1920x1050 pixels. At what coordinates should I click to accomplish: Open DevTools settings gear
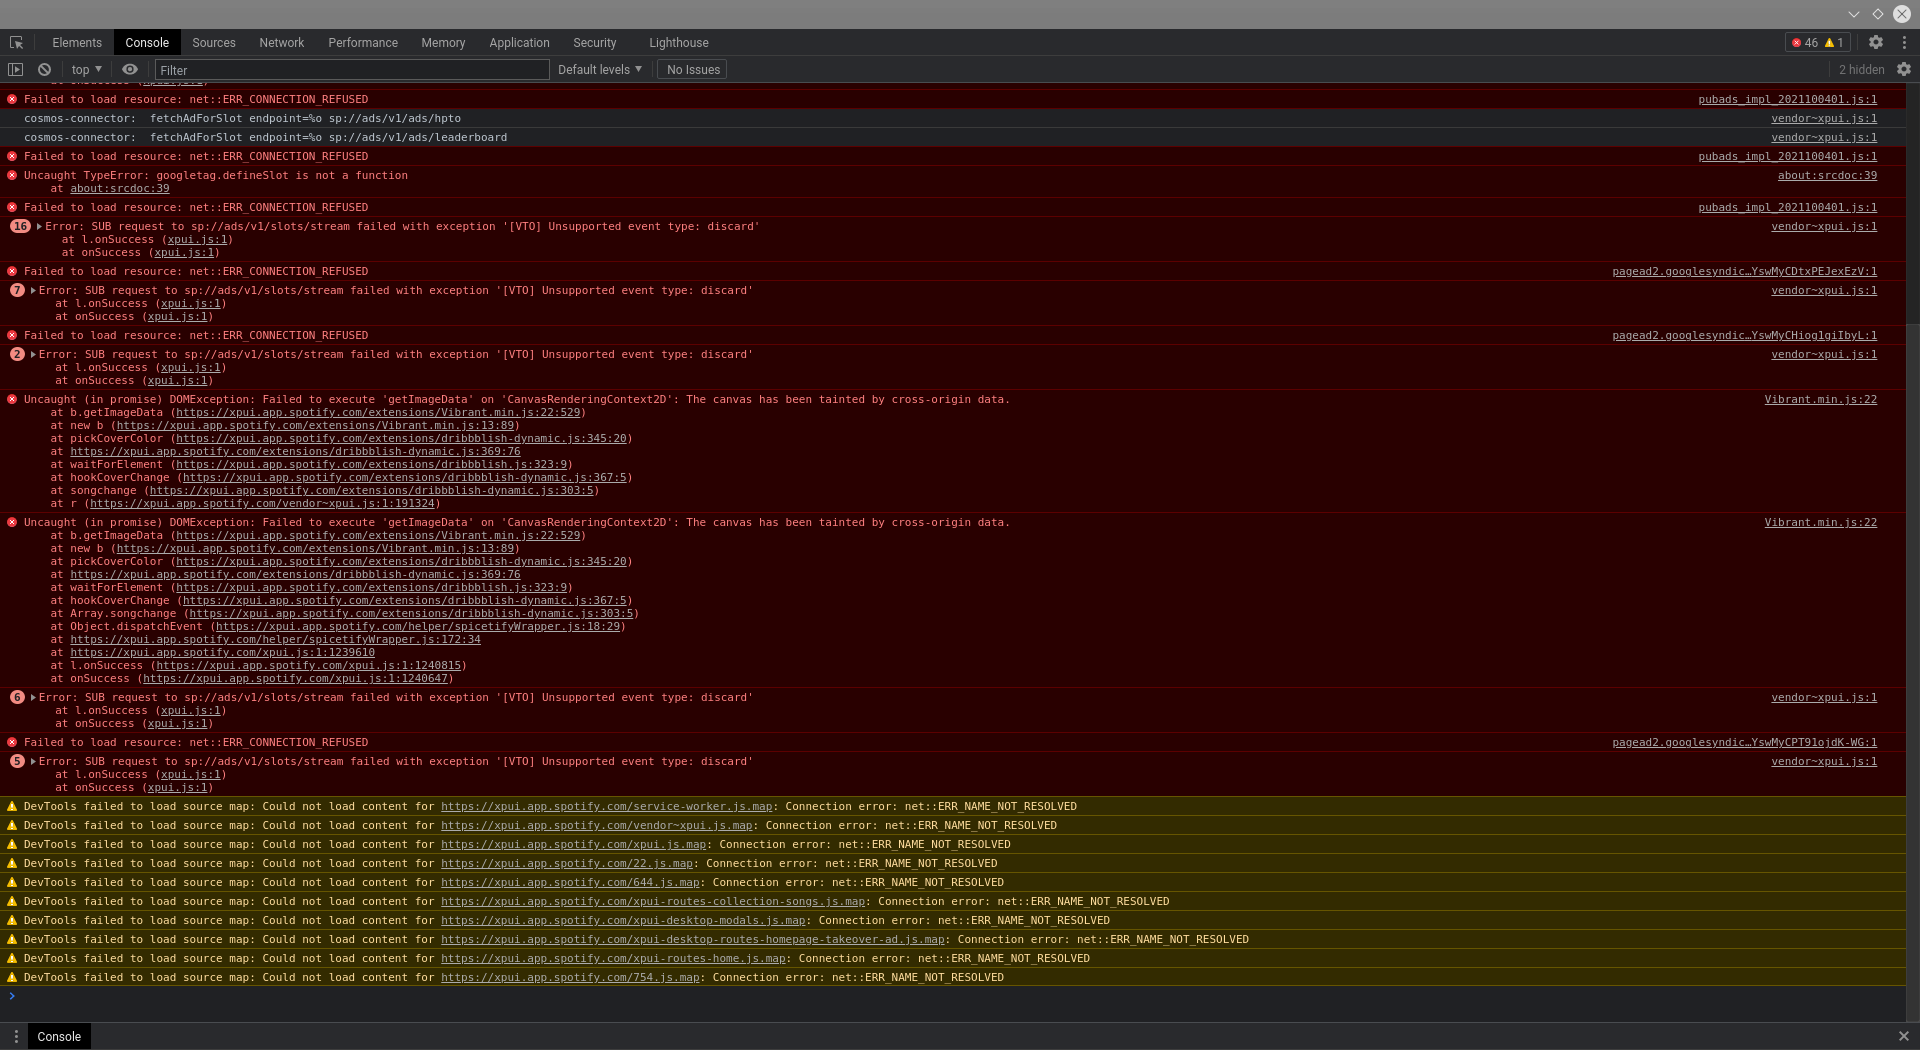1876,42
